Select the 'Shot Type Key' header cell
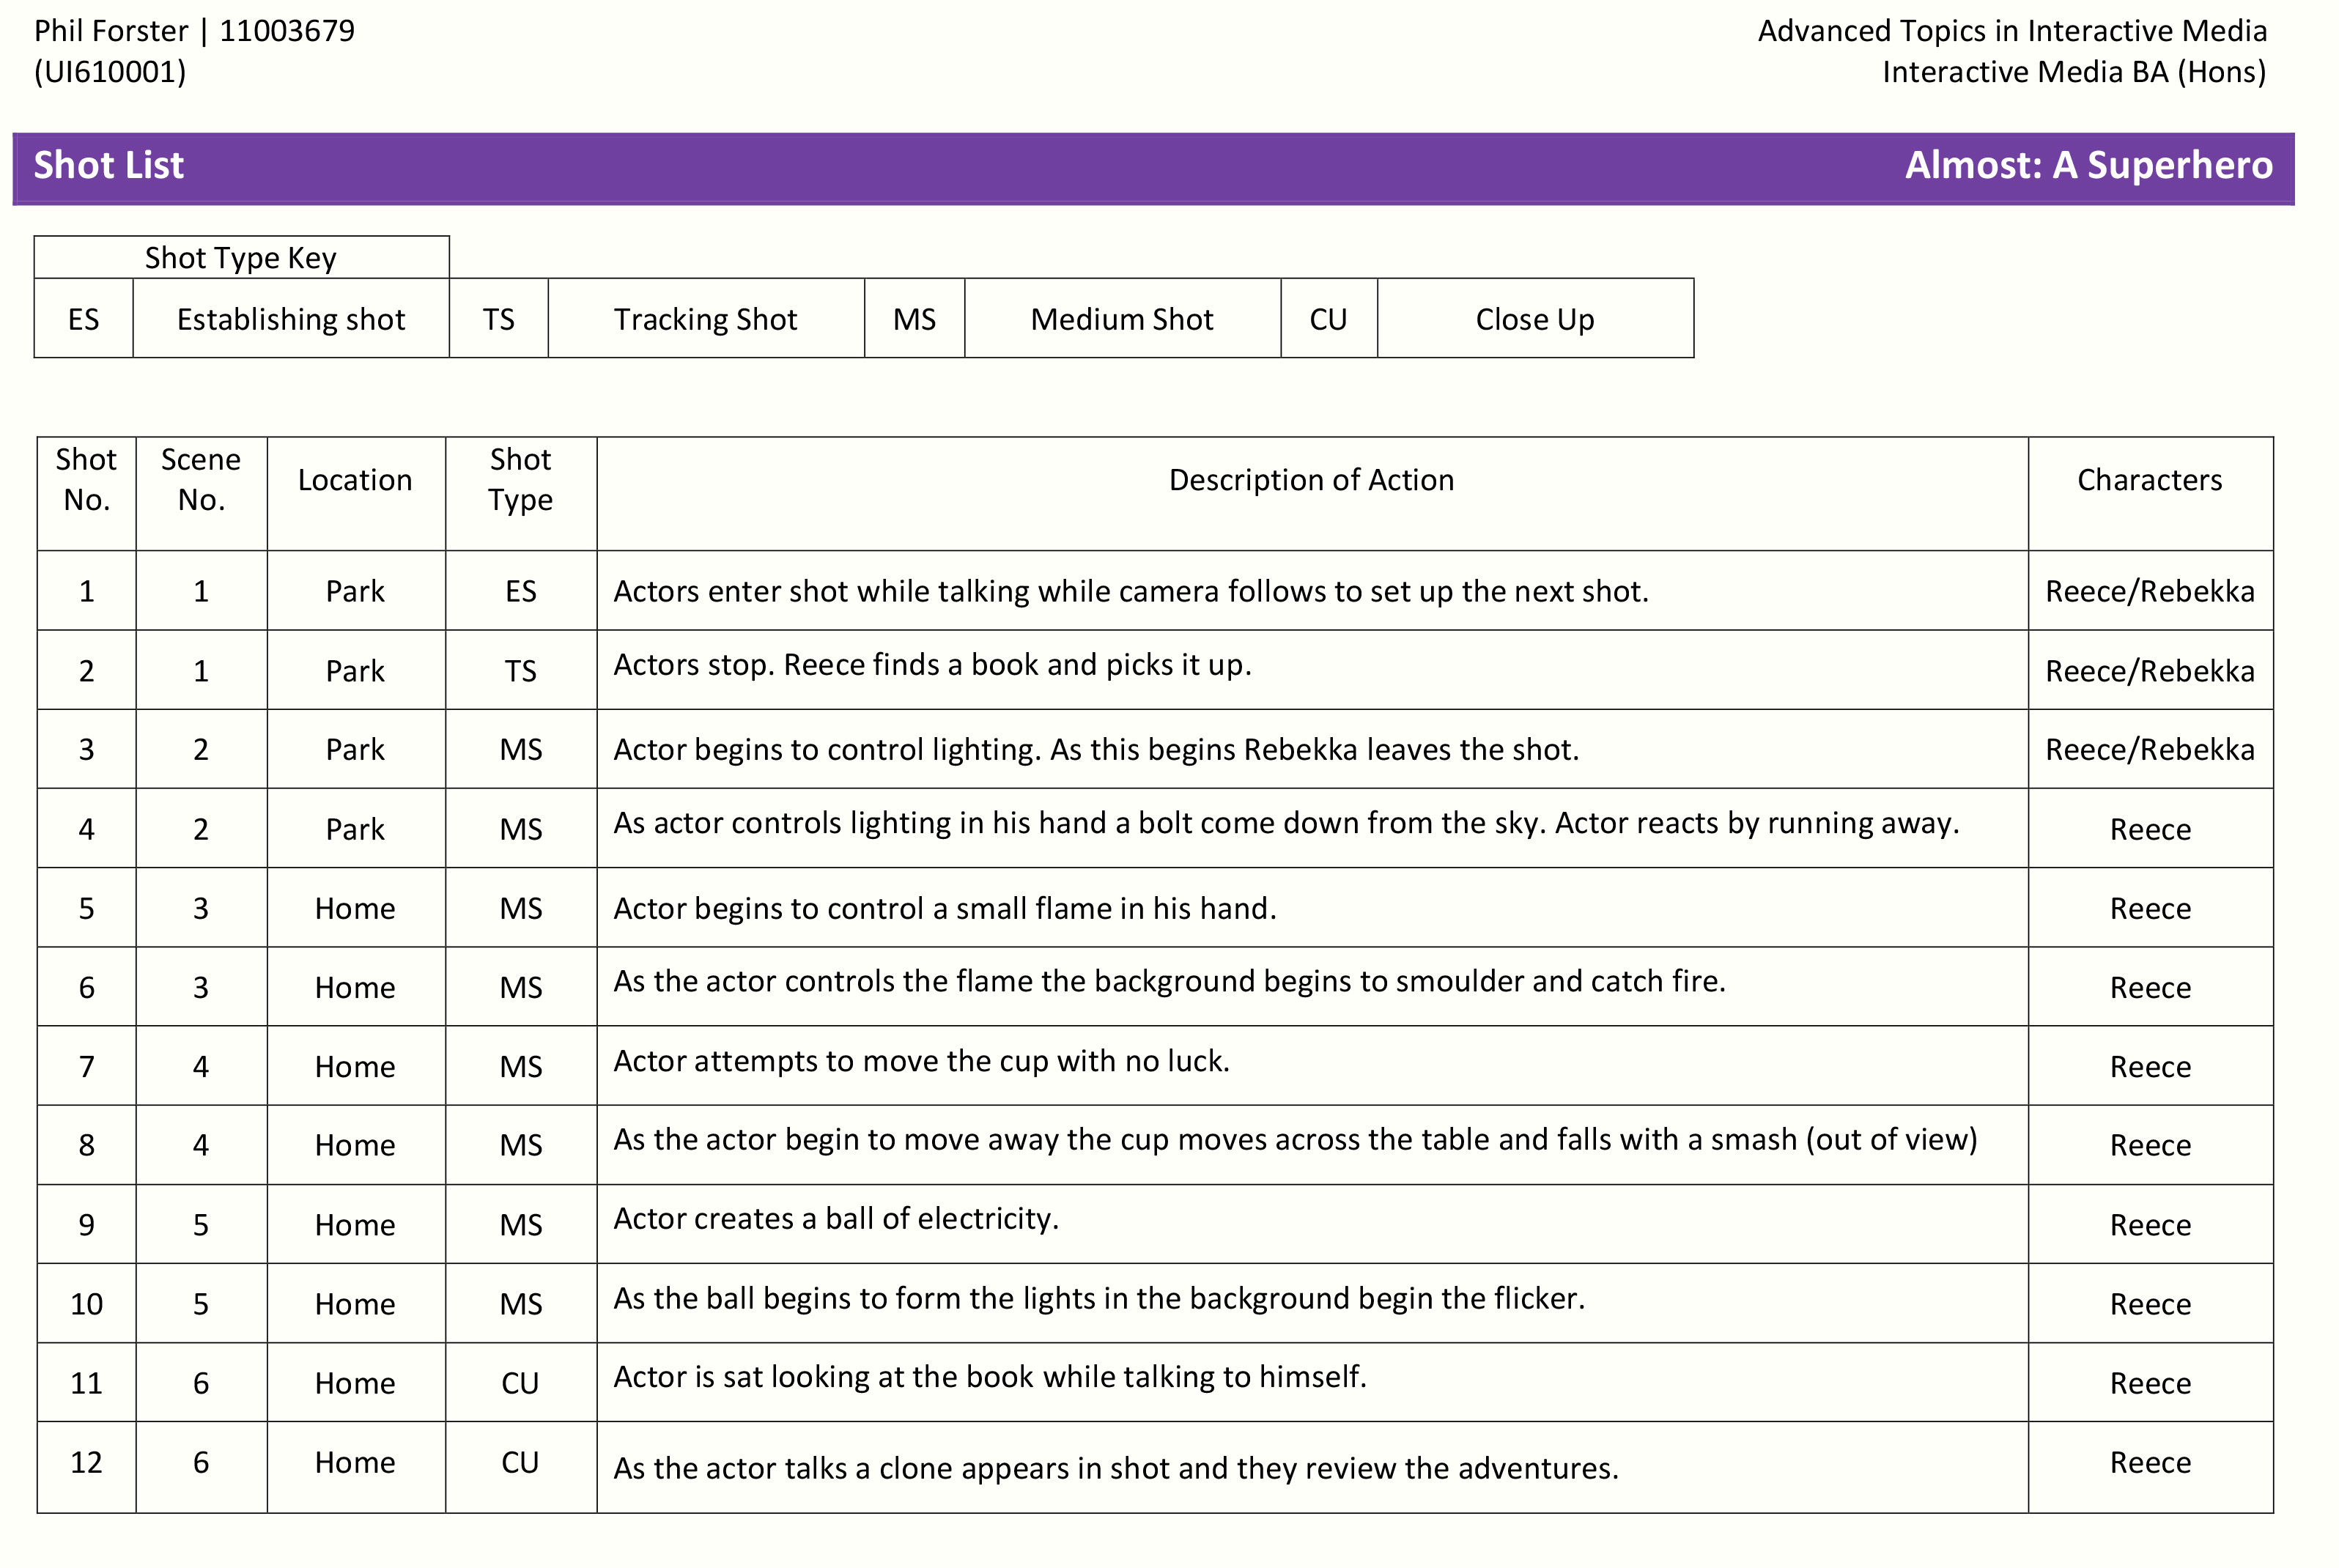 (240, 258)
